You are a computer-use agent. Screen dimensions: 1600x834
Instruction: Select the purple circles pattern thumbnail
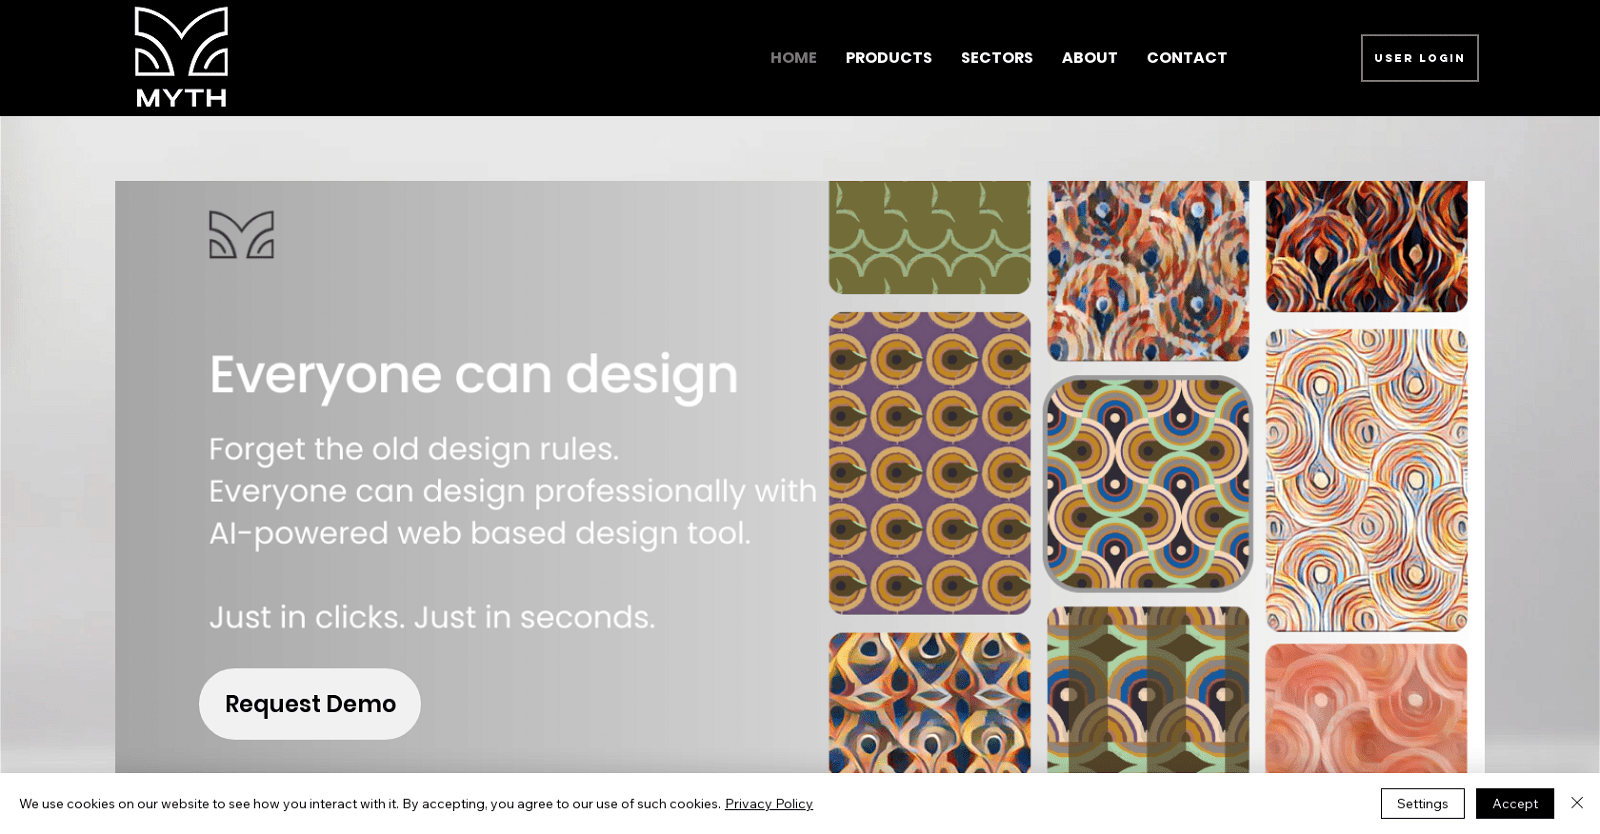[929, 463]
